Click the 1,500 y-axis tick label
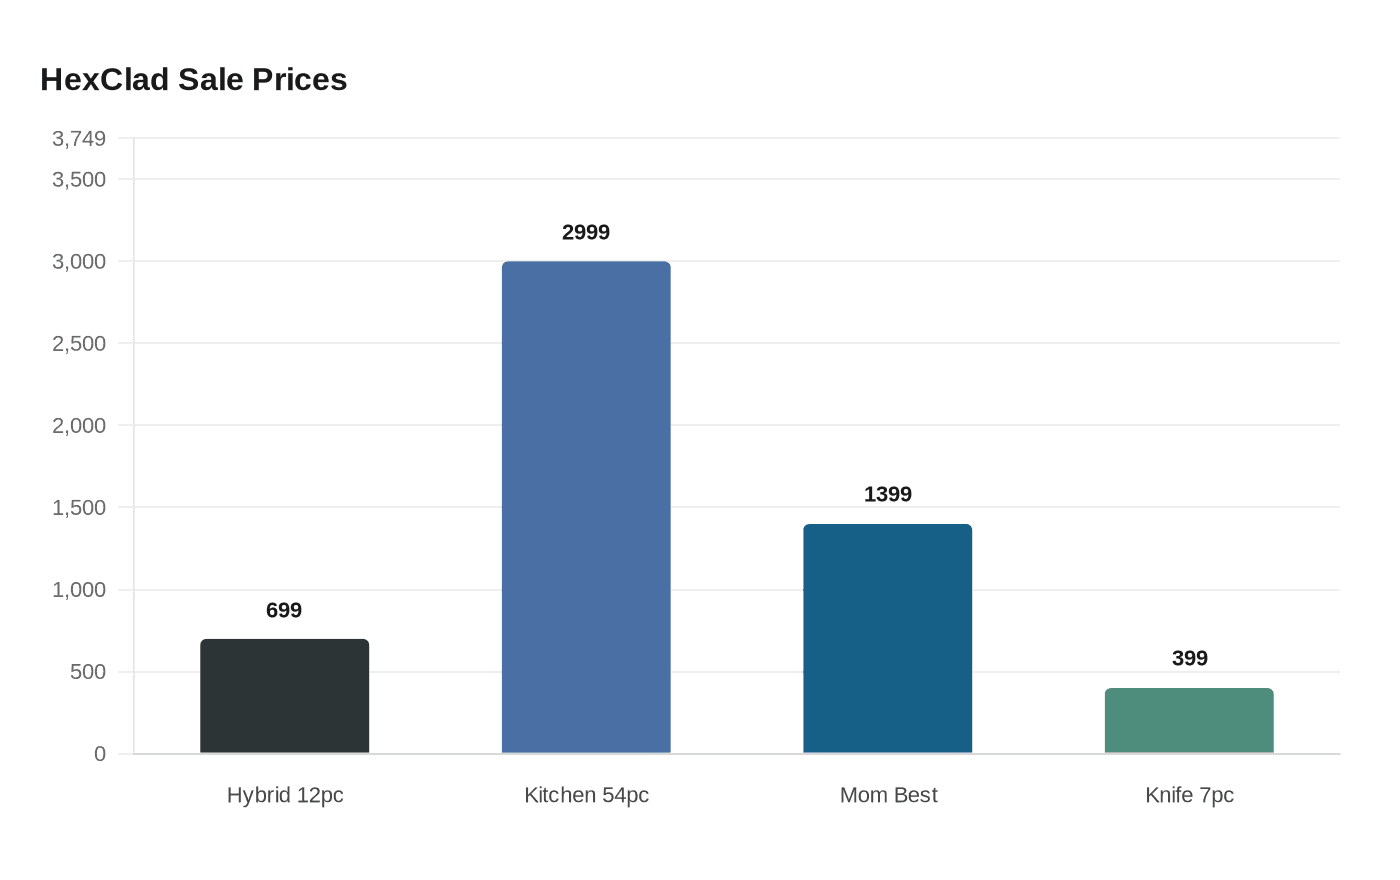 [x=79, y=507]
